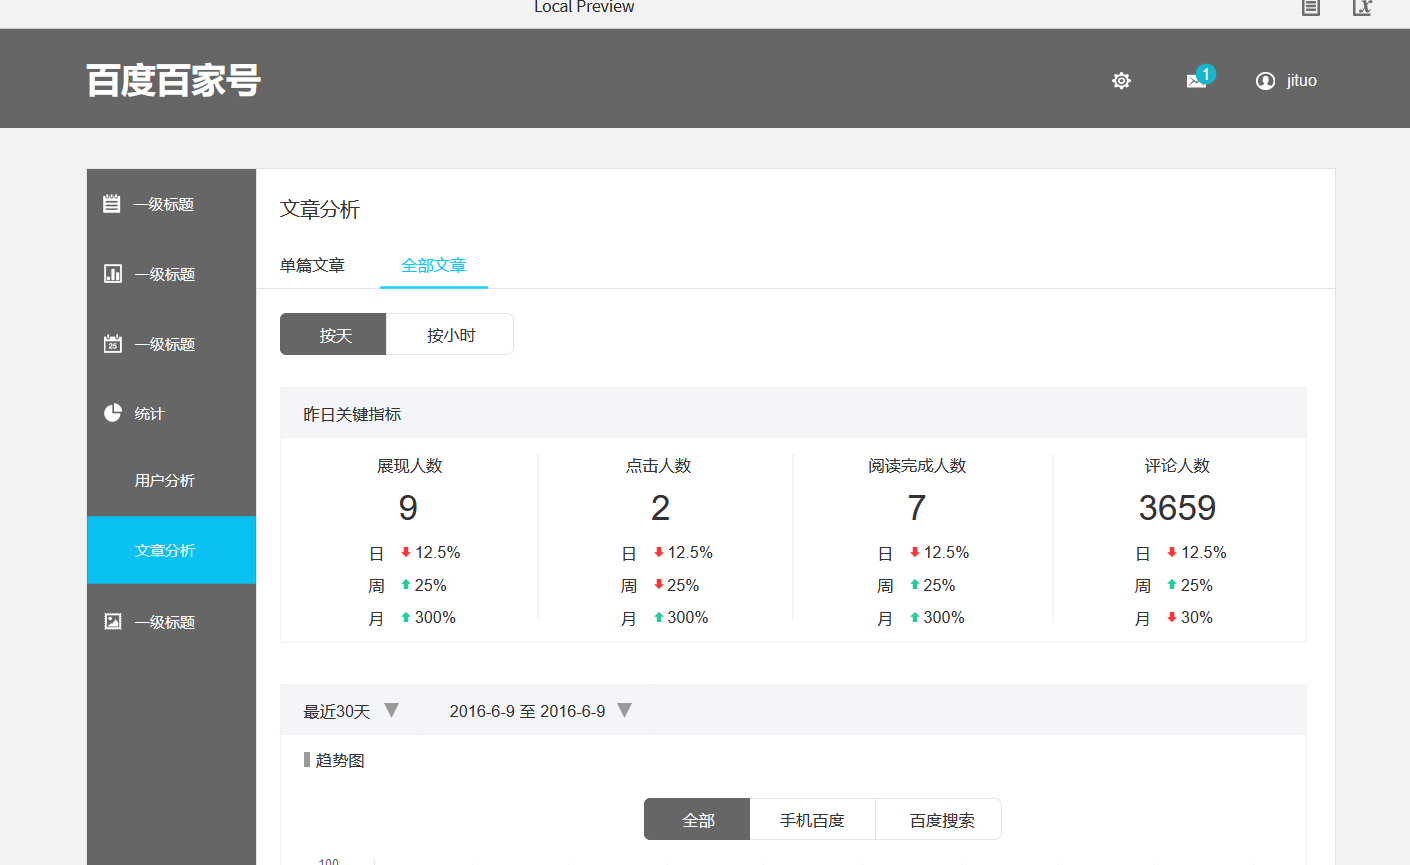Click red down arrow for 评论人数 月
1410x865 pixels.
[1172, 618]
